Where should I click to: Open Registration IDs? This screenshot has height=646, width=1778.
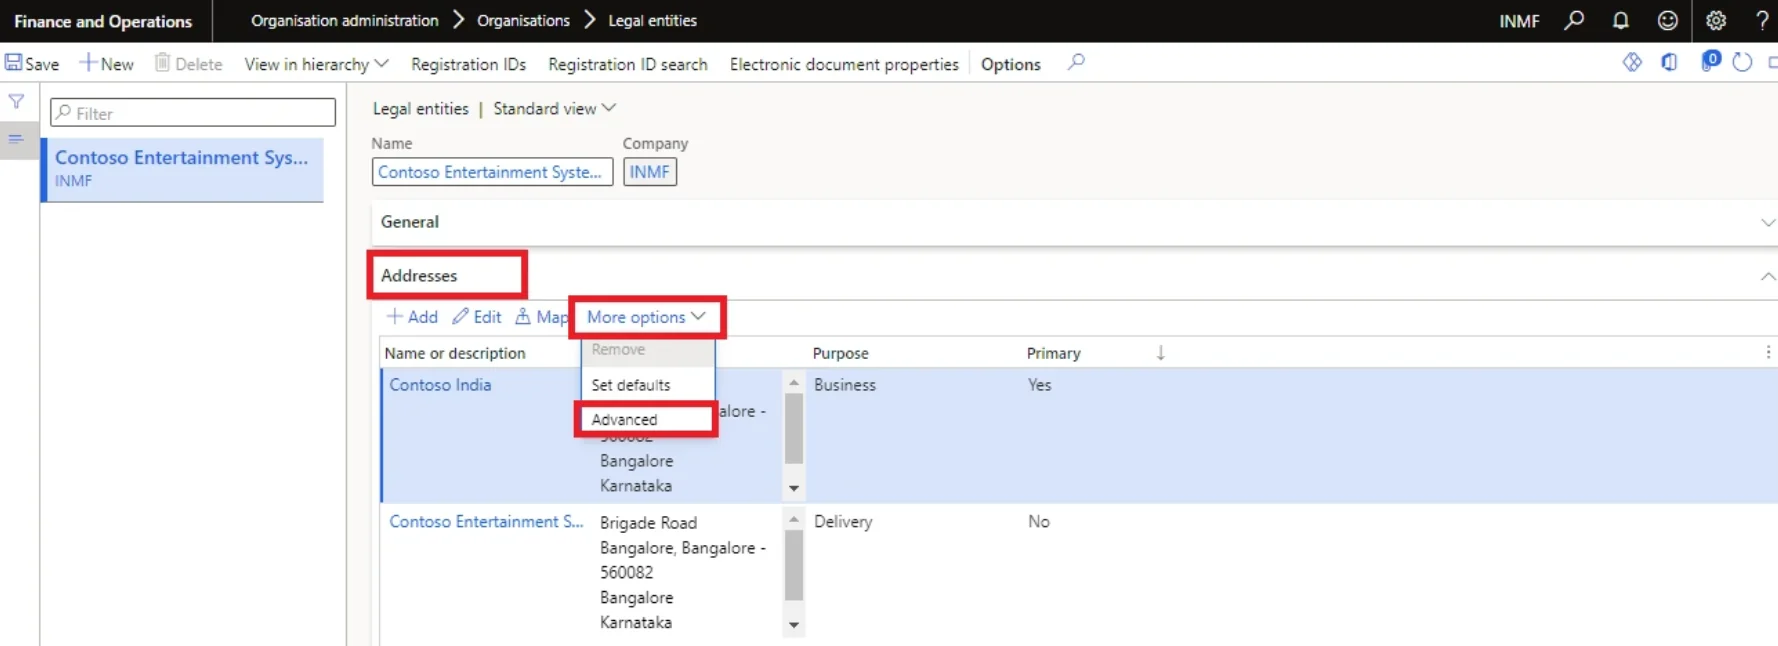pyautogui.click(x=468, y=64)
